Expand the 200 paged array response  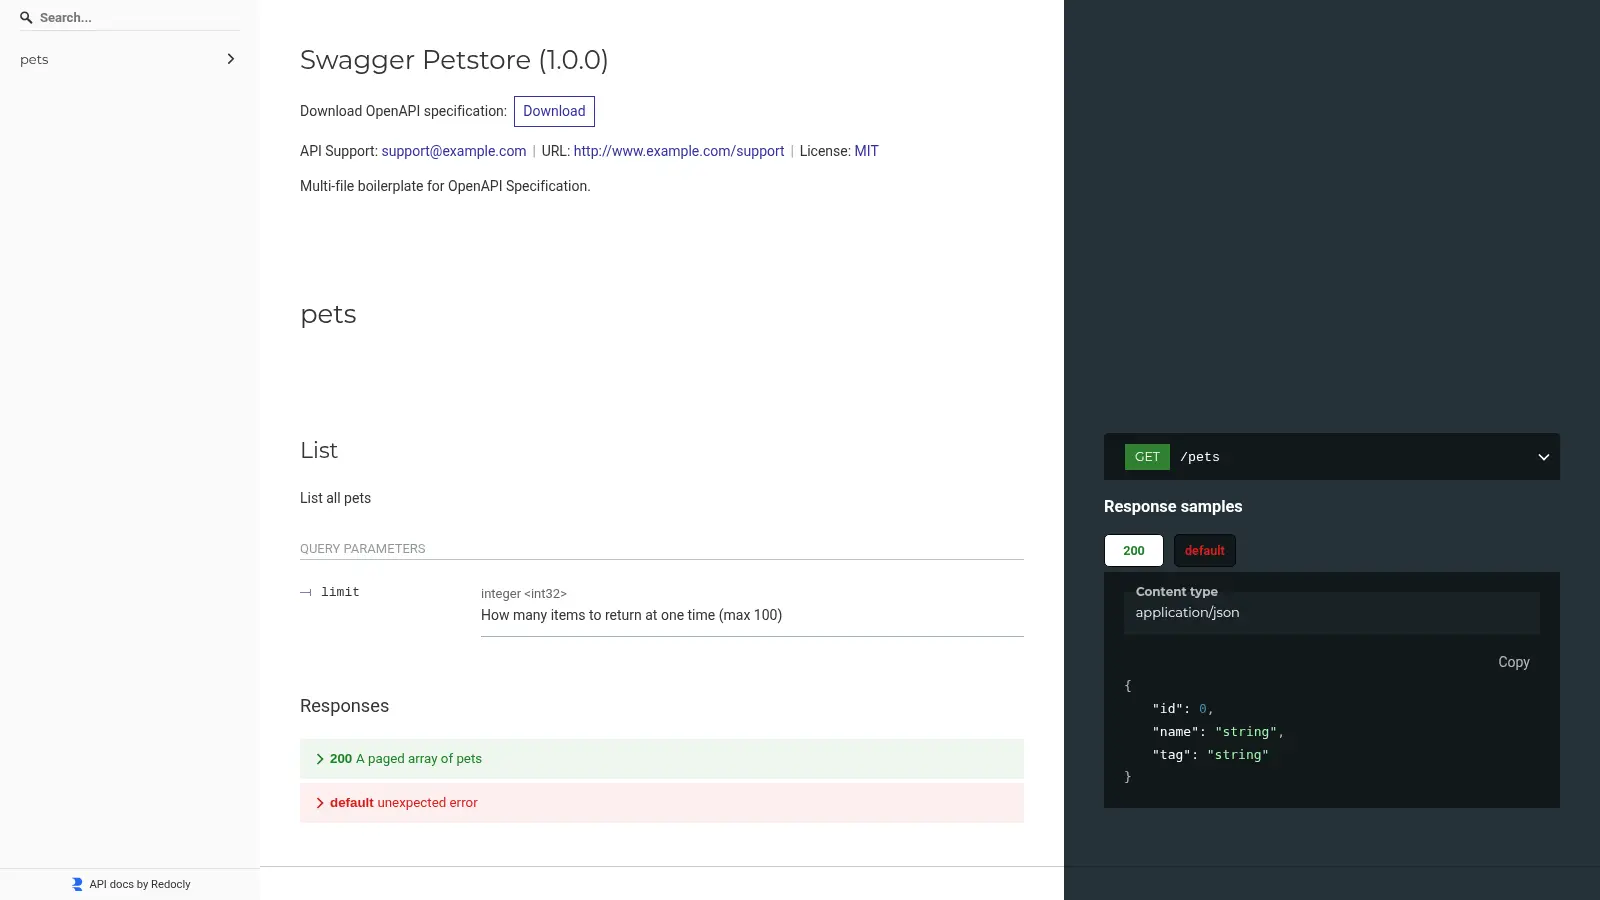(x=662, y=759)
